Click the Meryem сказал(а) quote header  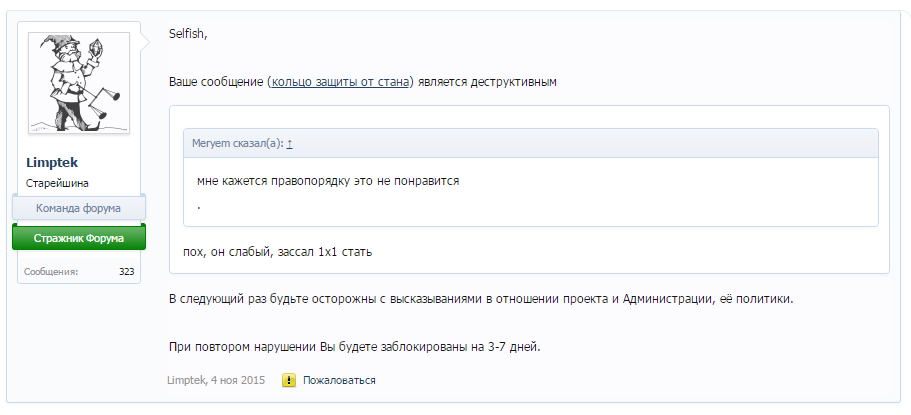click(237, 143)
